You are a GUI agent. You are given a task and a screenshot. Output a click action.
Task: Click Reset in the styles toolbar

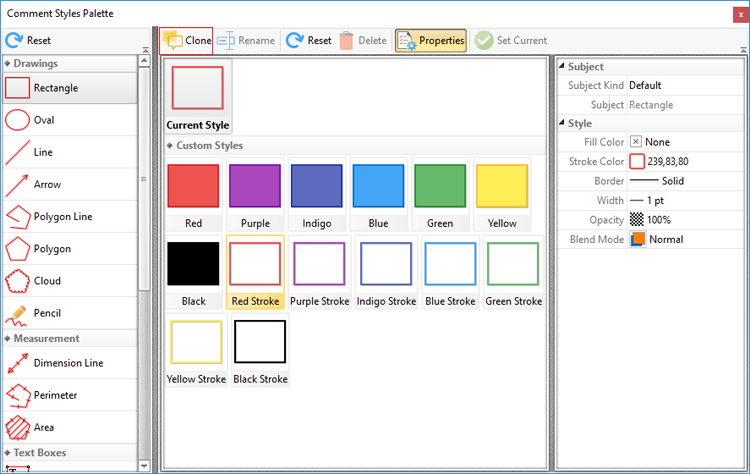[x=308, y=41]
